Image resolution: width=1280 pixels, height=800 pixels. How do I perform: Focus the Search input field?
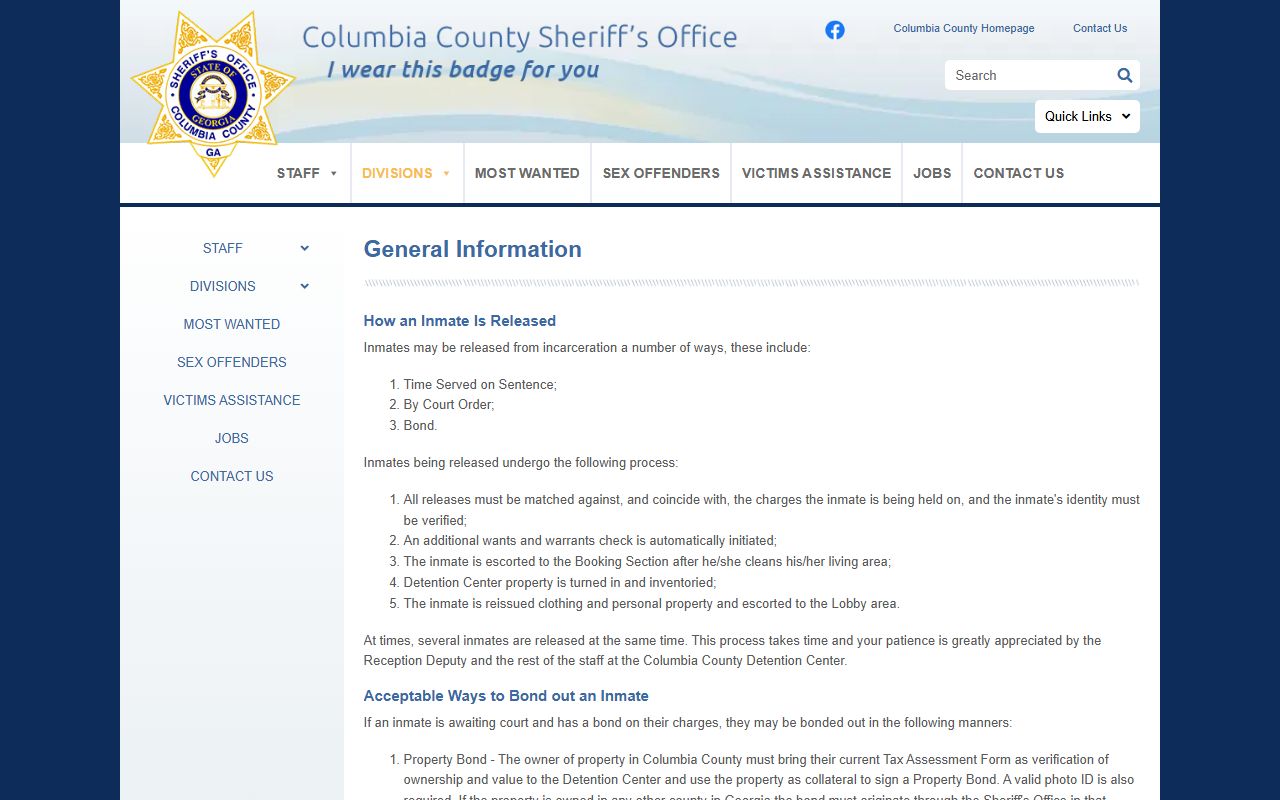(1030, 75)
